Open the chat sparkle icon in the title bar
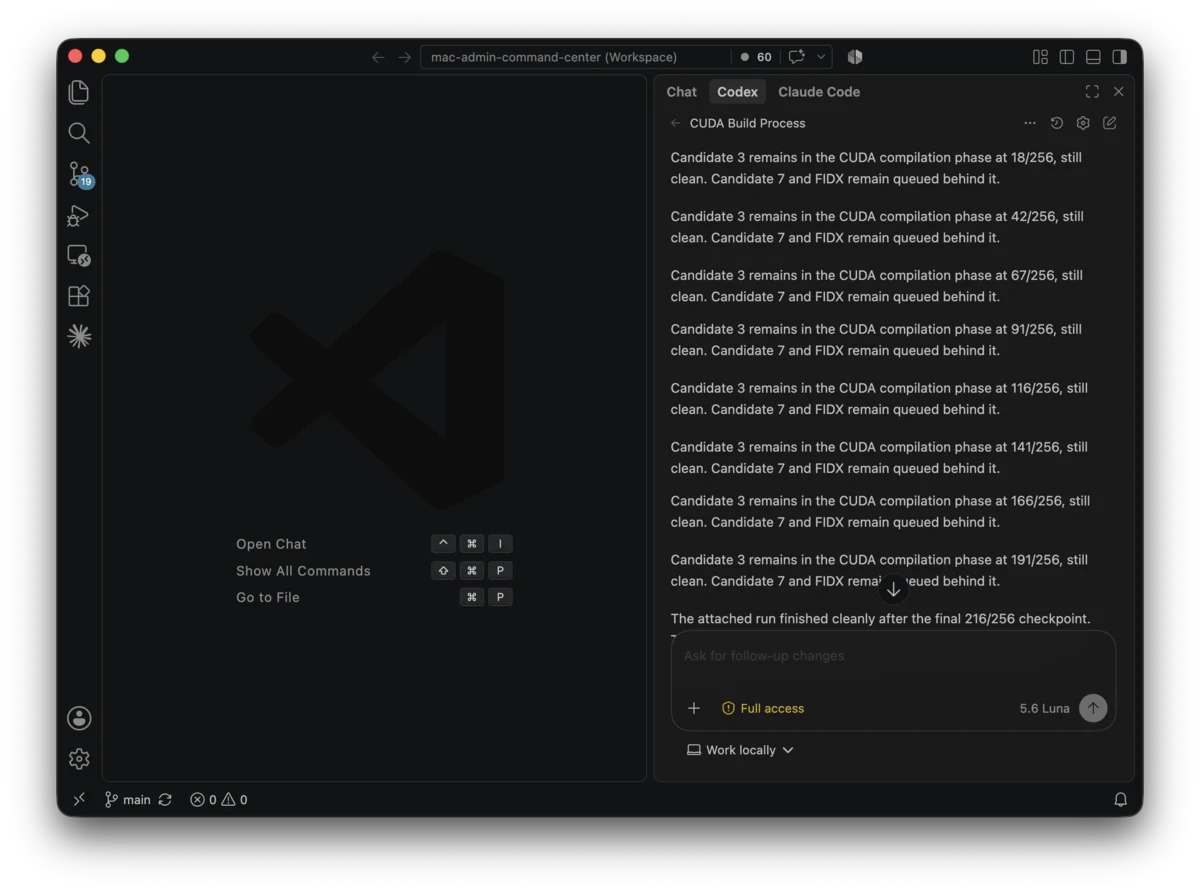This screenshot has width=1200, height=892. (797, 57)
